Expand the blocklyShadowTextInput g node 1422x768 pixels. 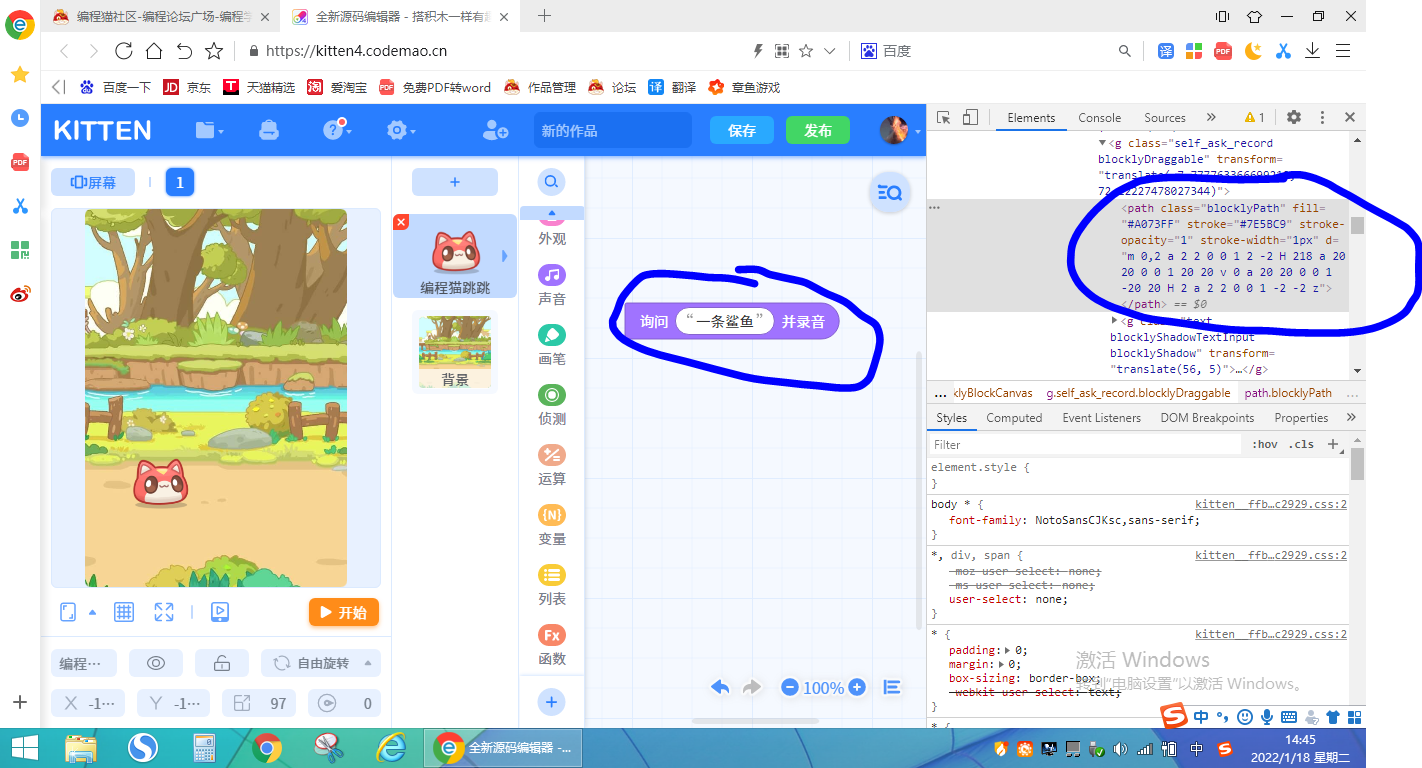pyautogui.click(x=1115, y=321)
